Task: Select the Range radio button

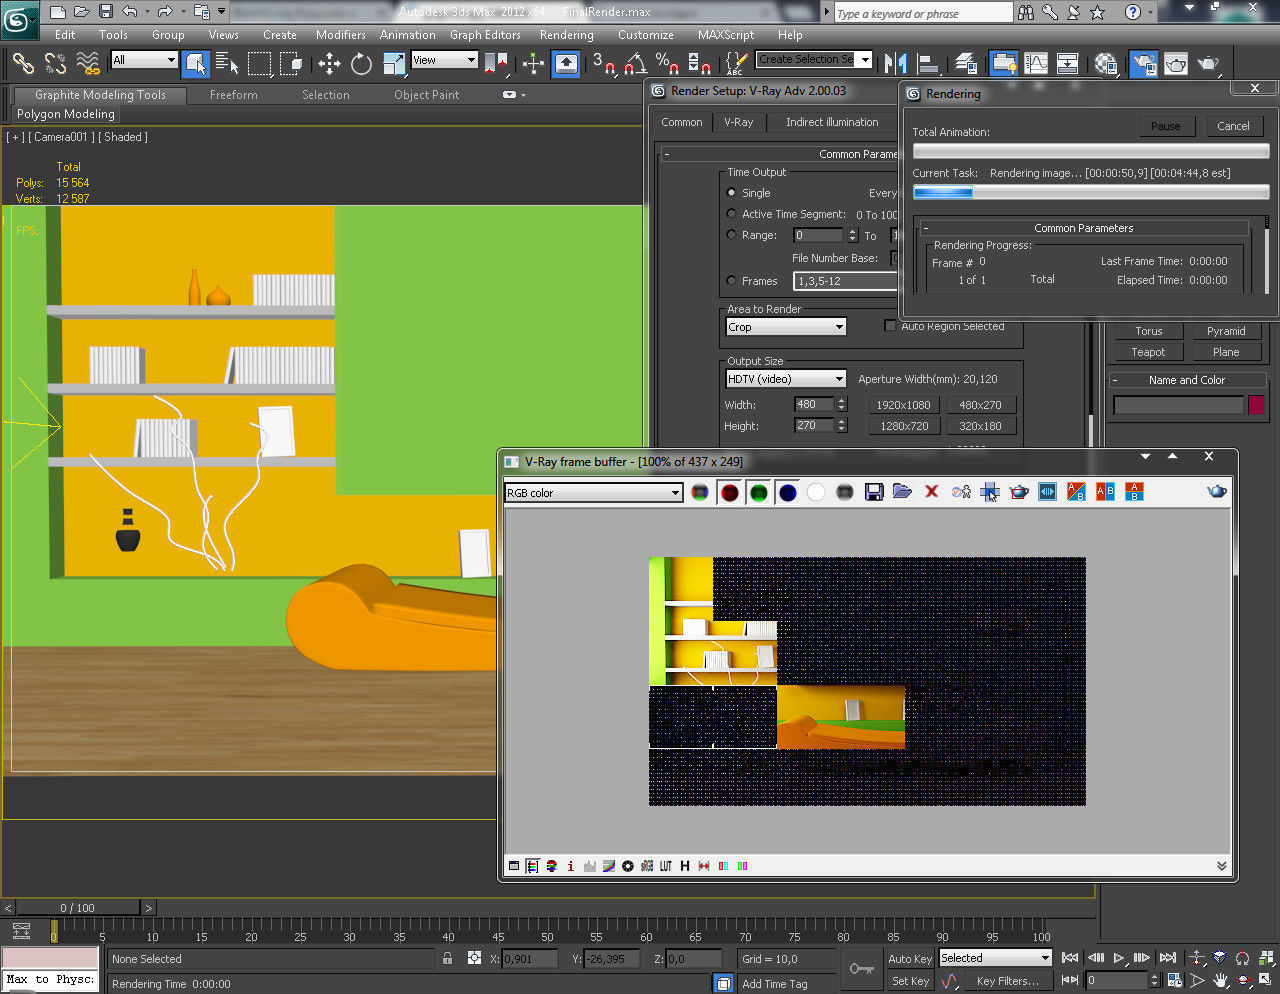Action: pos(731,235)
